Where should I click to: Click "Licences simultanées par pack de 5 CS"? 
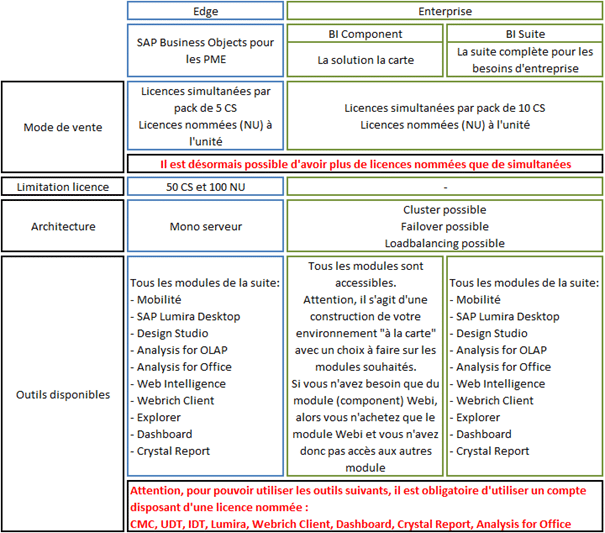coord(205,100)
